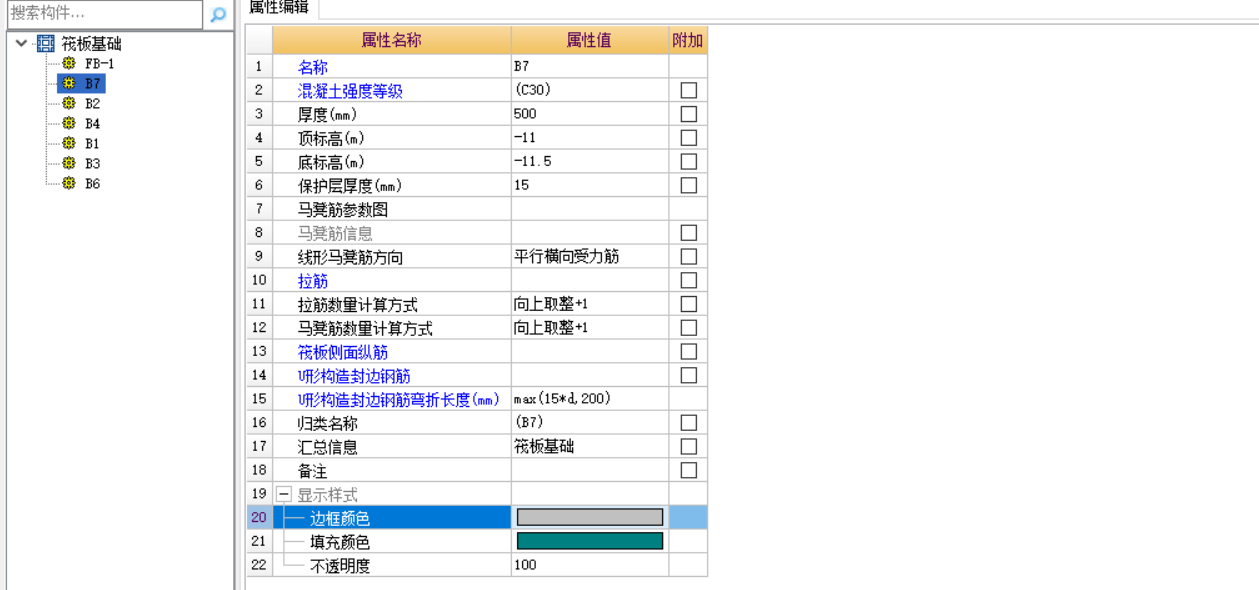The image size is (1259, 590).
Task: Click the 保护层厚度 value 15
Action: pyautogui.click(x=590, y=185)
